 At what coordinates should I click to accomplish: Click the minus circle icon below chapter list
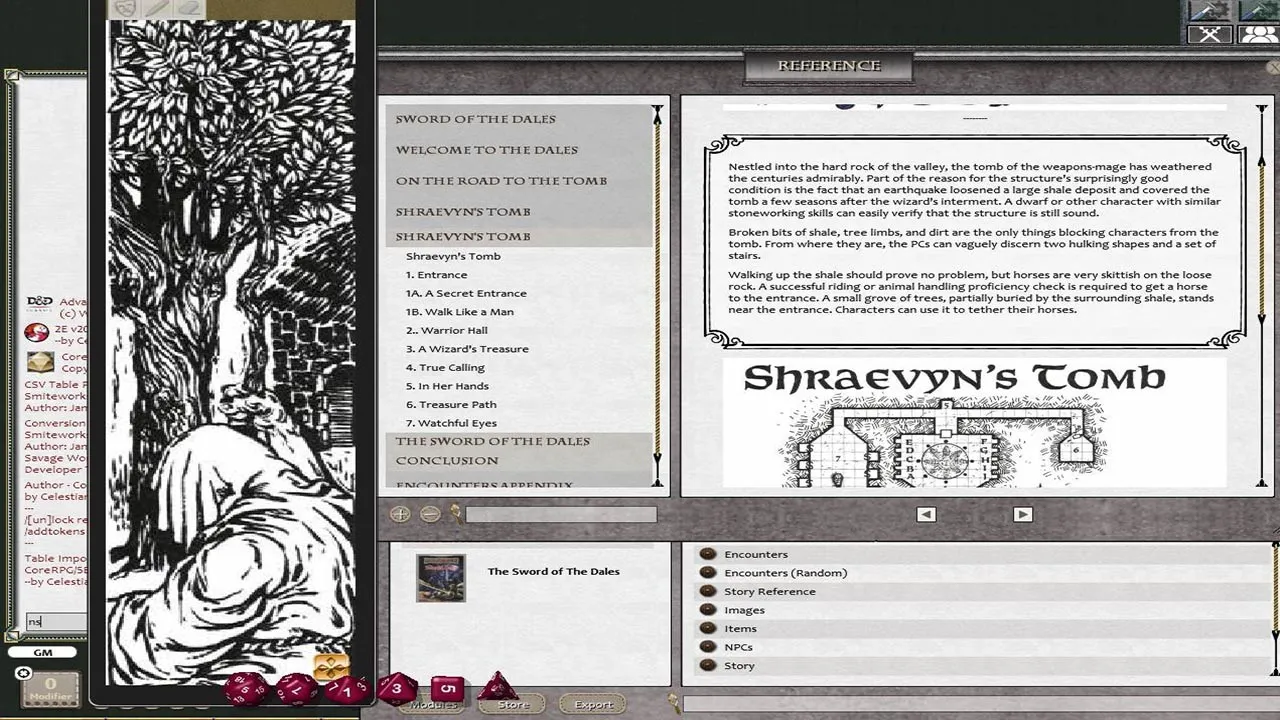pos(430,514)
